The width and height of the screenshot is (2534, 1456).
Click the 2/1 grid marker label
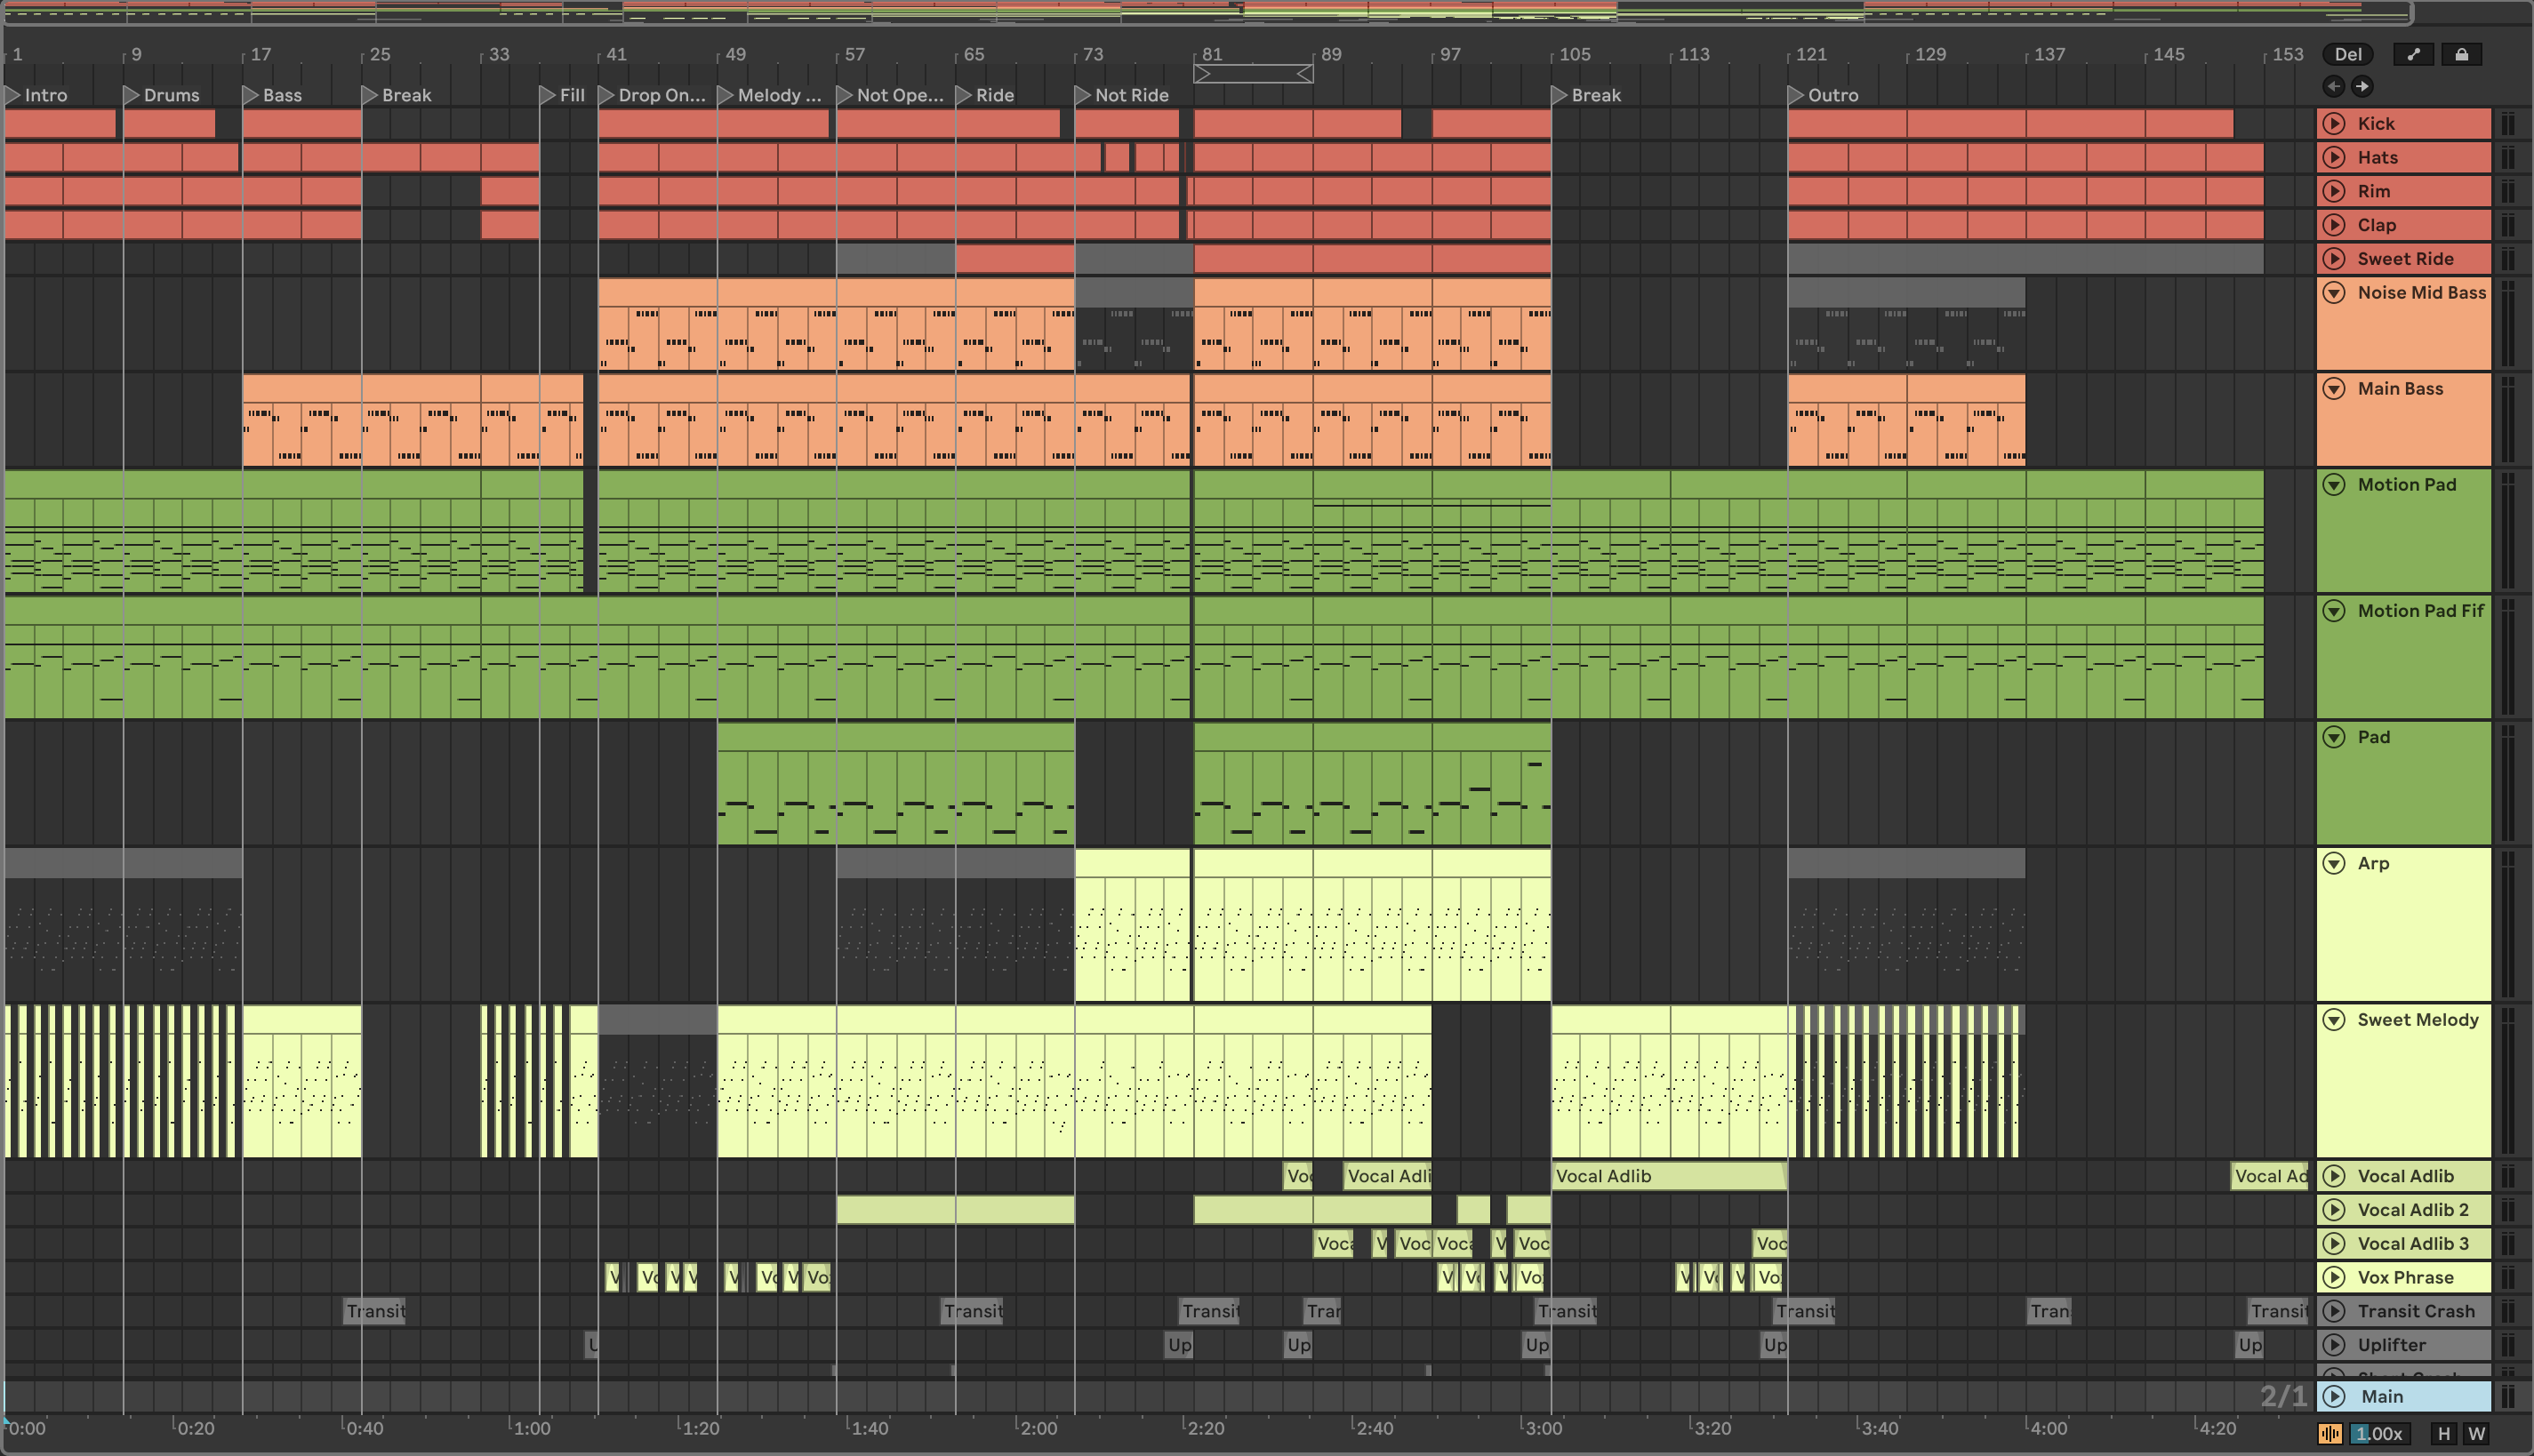[x=2283, y=1396]
